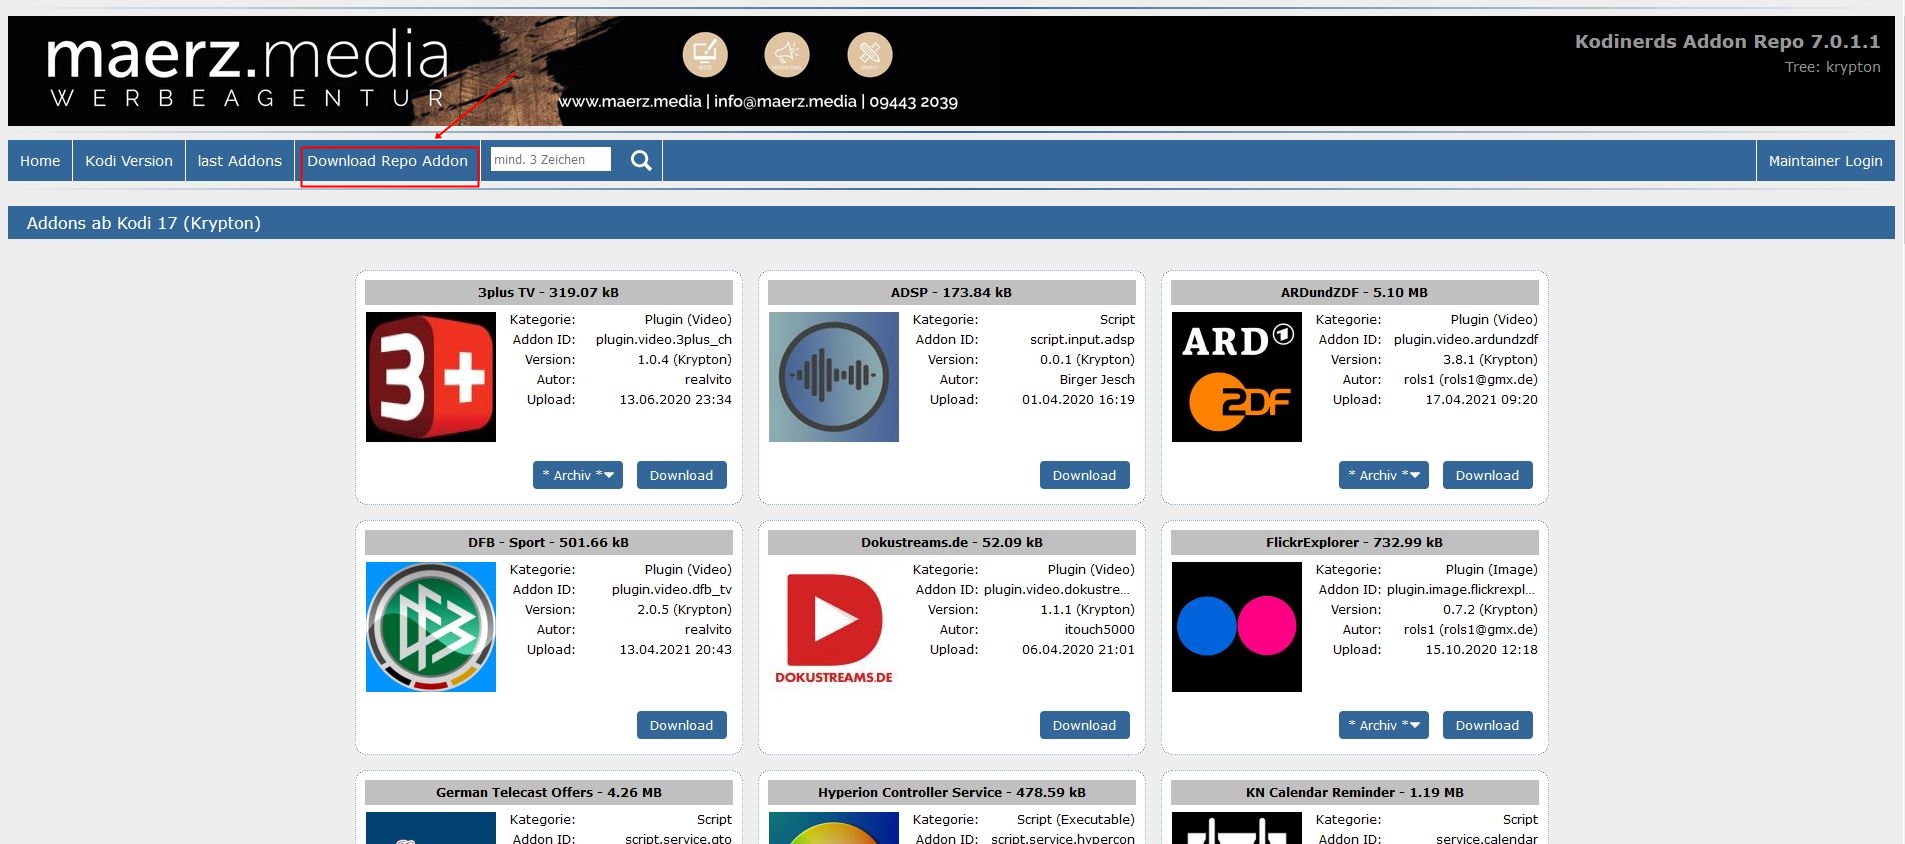The height and width of the screenshot is (844, 1905).
Task: Click the 'FlickrExplorer - 732.99 kB' title
Action: click(1354, 542)
